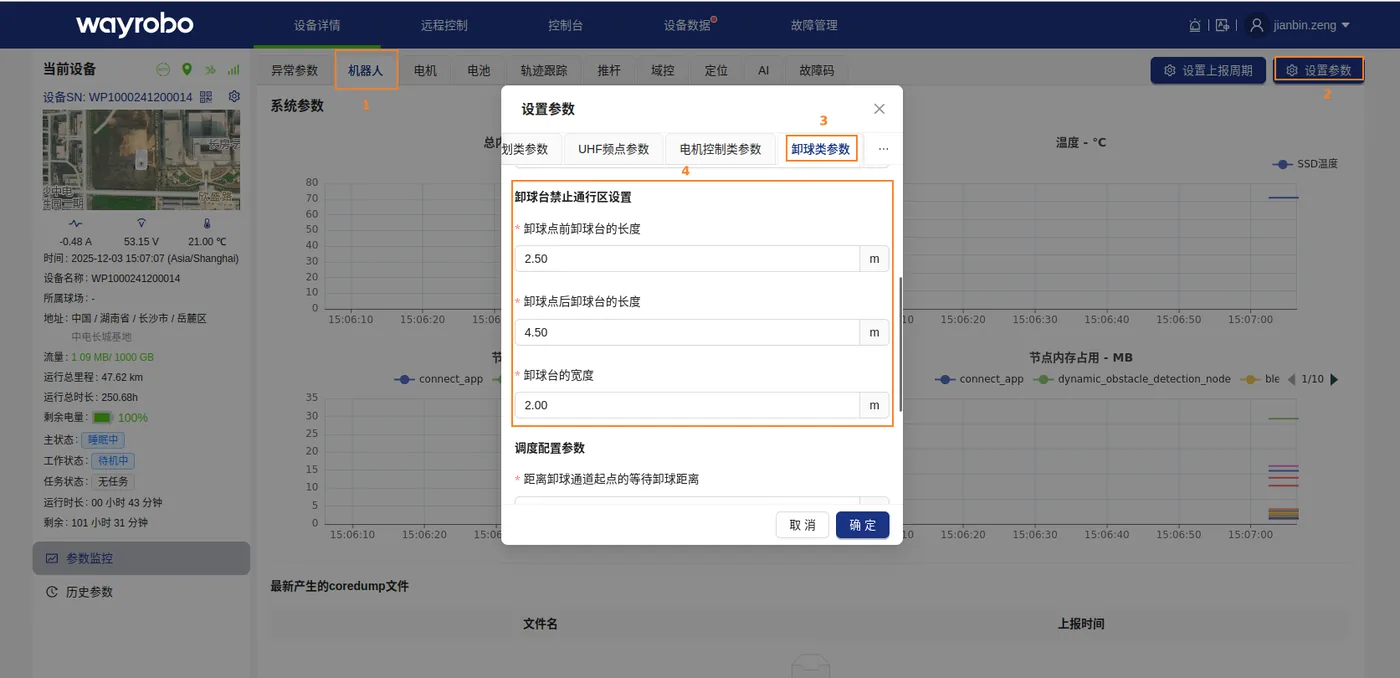Select the 定位 parameter tab
The height and width of the screenshot is (678, 1400).
(716, 70)
